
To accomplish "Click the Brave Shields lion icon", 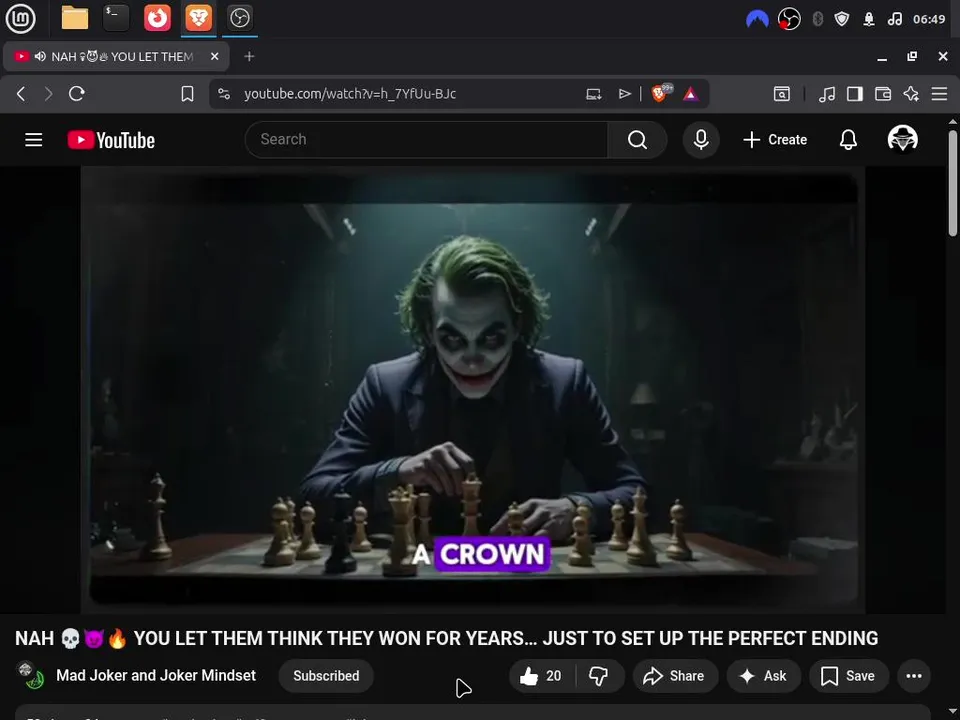I will pos(659,94).
